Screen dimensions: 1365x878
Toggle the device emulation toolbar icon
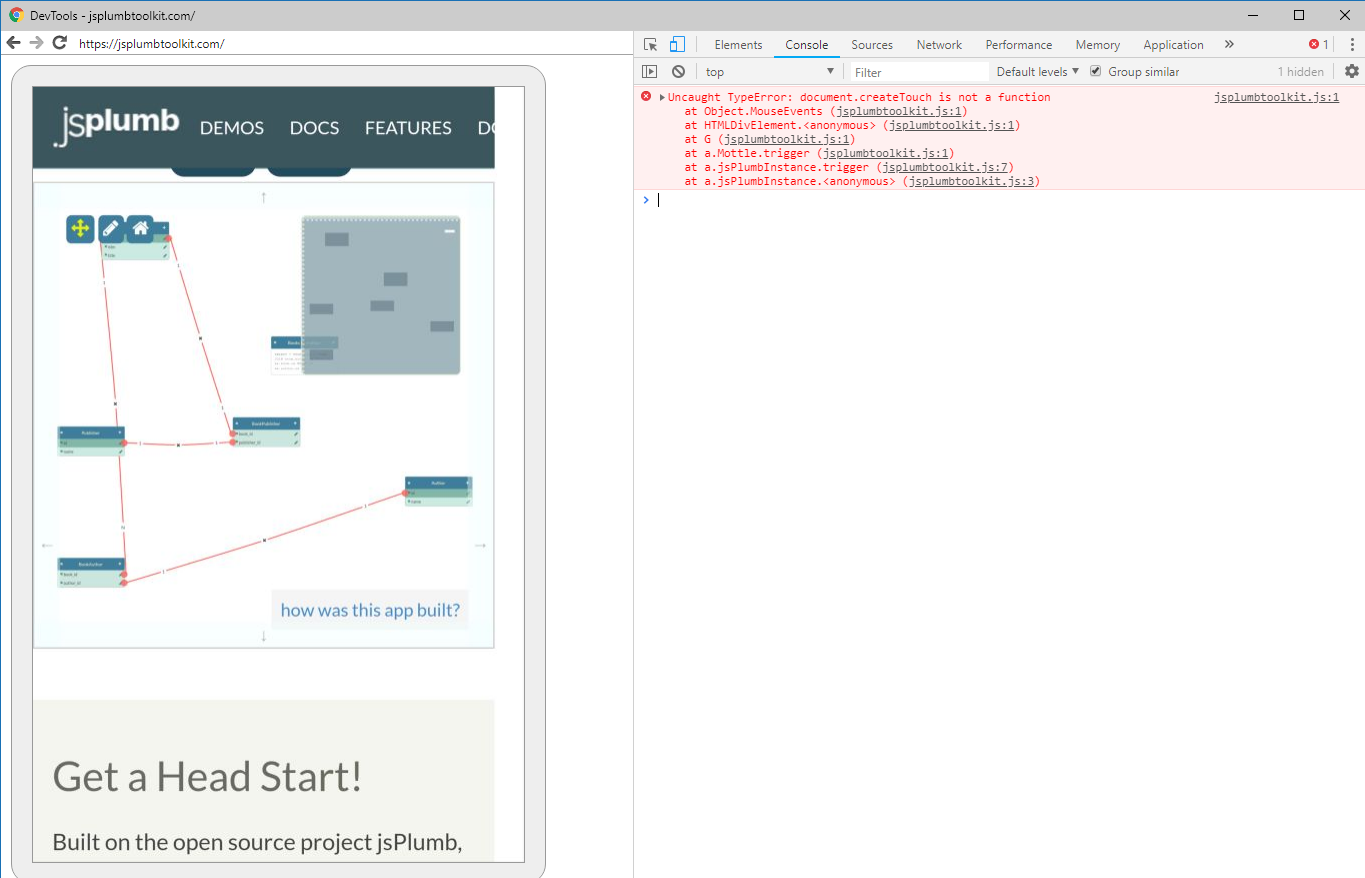click(678, 44)
